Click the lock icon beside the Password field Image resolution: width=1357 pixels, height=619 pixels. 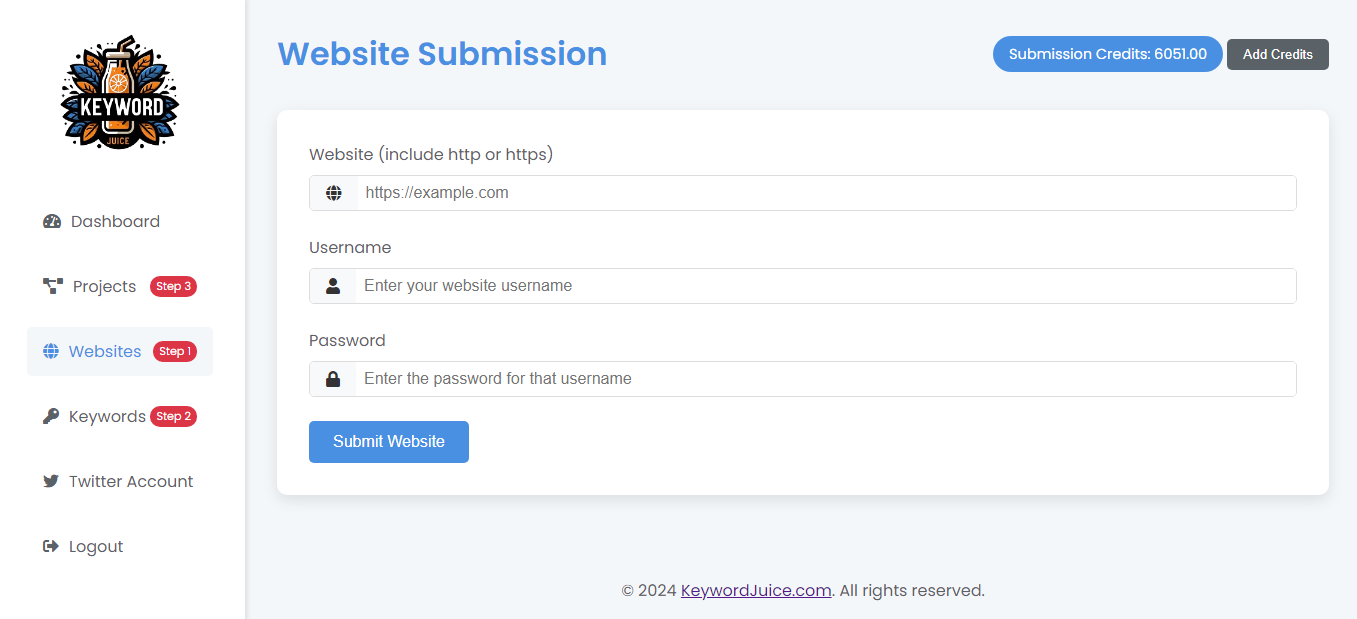[333, 379]
